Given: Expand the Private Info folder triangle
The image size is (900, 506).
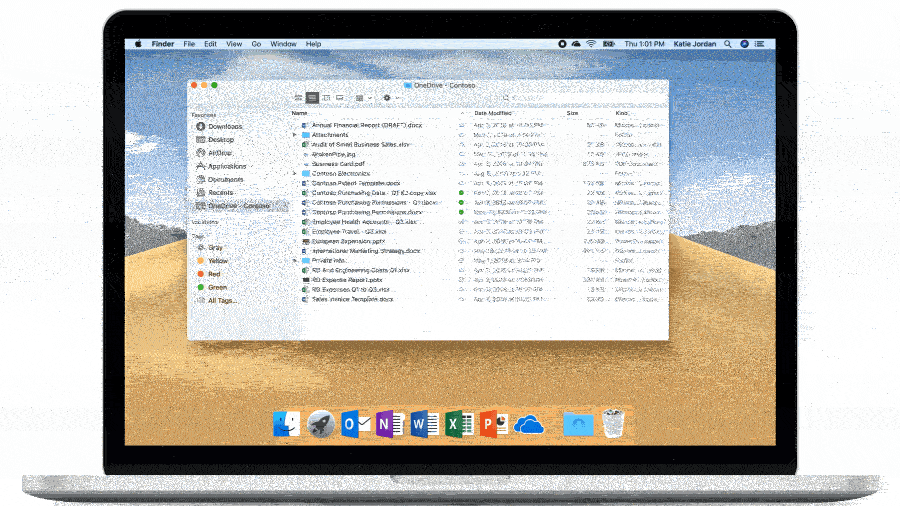Looking at the screenshot, I should click(295, 260).
